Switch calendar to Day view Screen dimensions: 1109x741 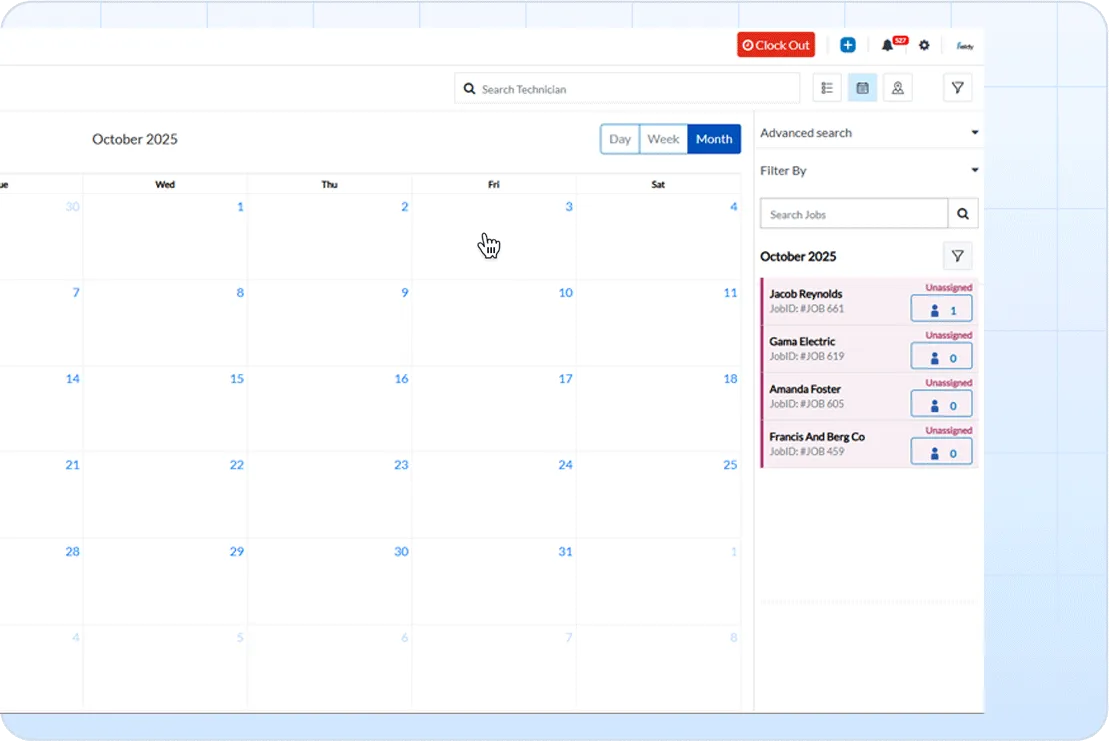620,139
